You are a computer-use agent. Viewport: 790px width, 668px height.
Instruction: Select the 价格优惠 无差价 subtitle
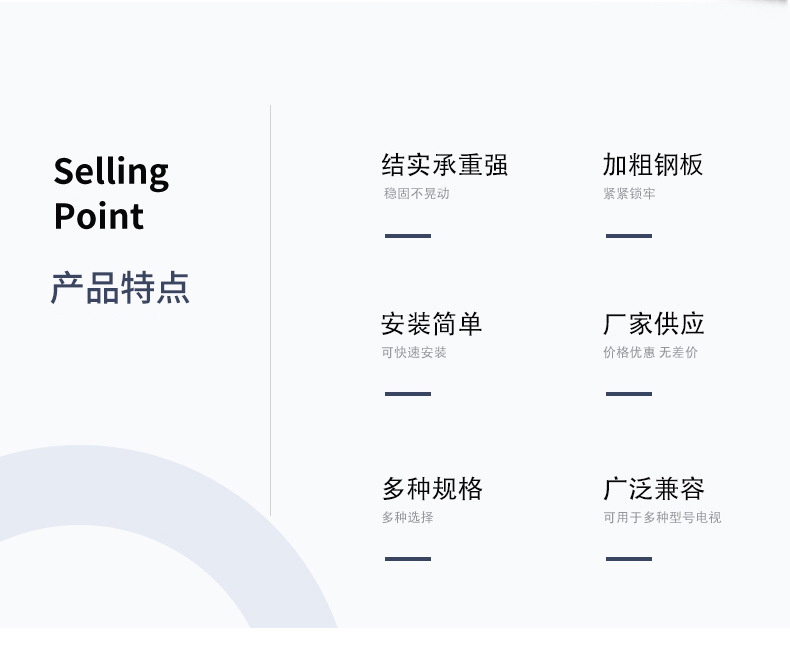650,352
